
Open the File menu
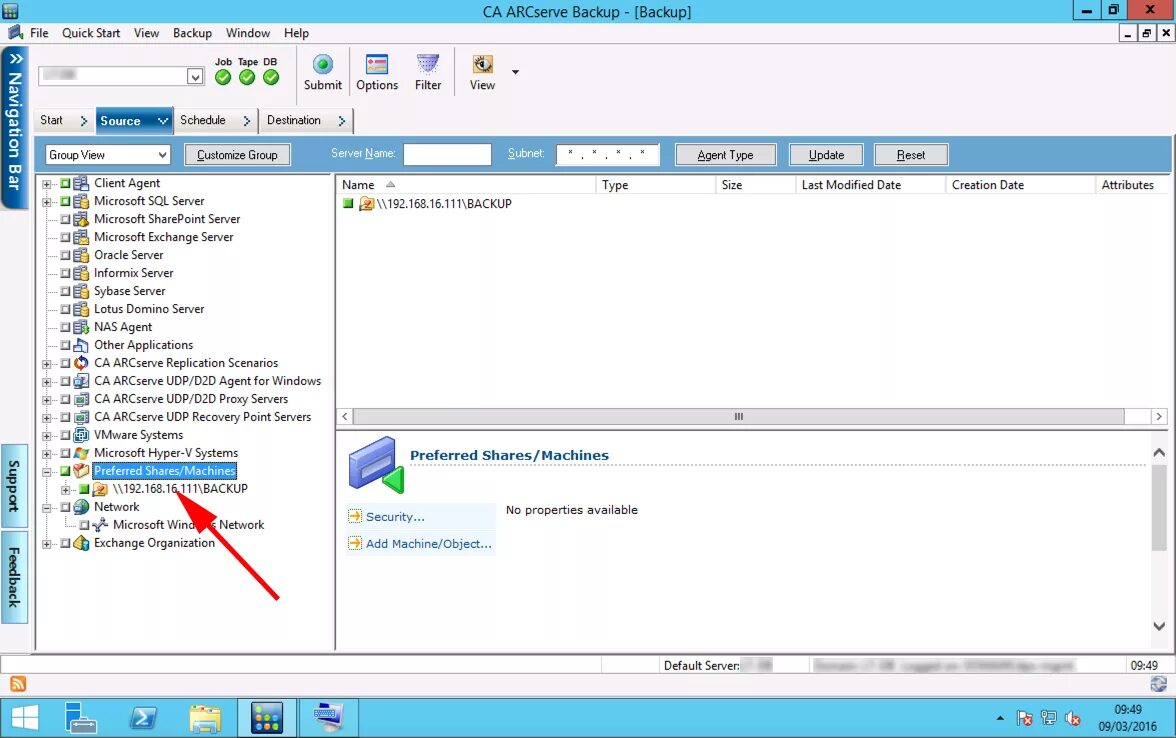[x=39, y=33]
